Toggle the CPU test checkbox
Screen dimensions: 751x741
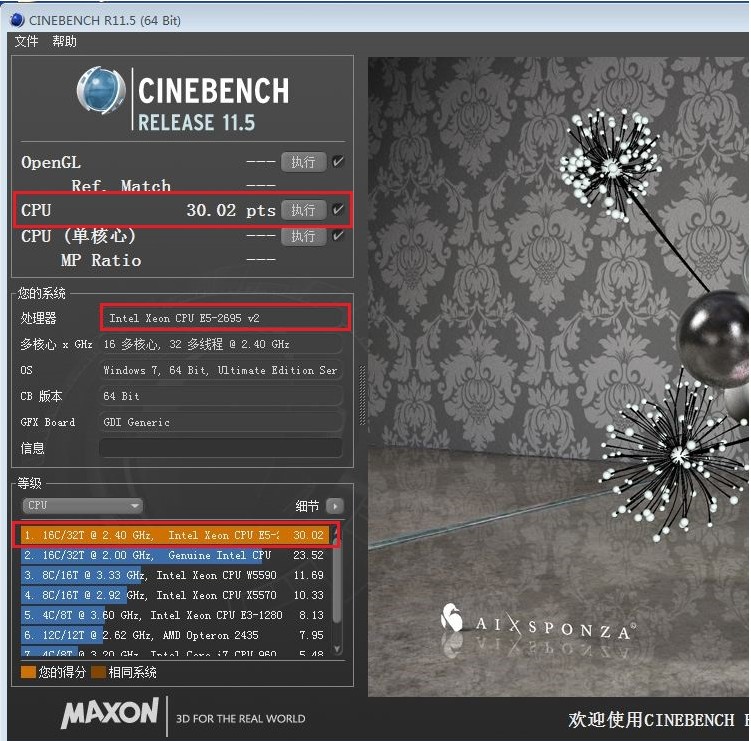(338, 209)
